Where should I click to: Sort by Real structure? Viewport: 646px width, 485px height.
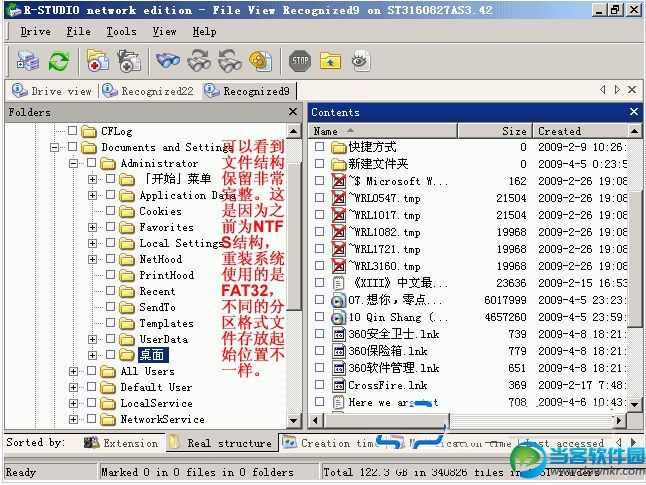coord(222,443)
